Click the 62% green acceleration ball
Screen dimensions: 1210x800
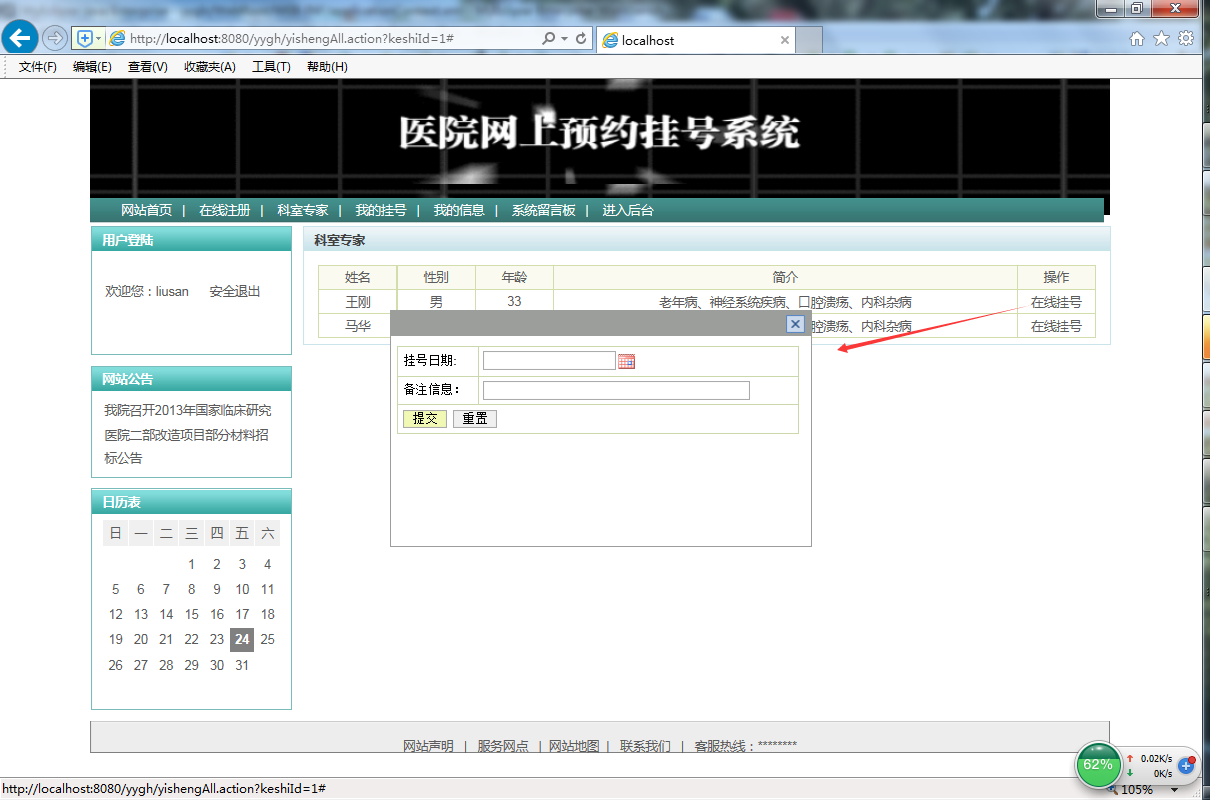[1098, 765]
